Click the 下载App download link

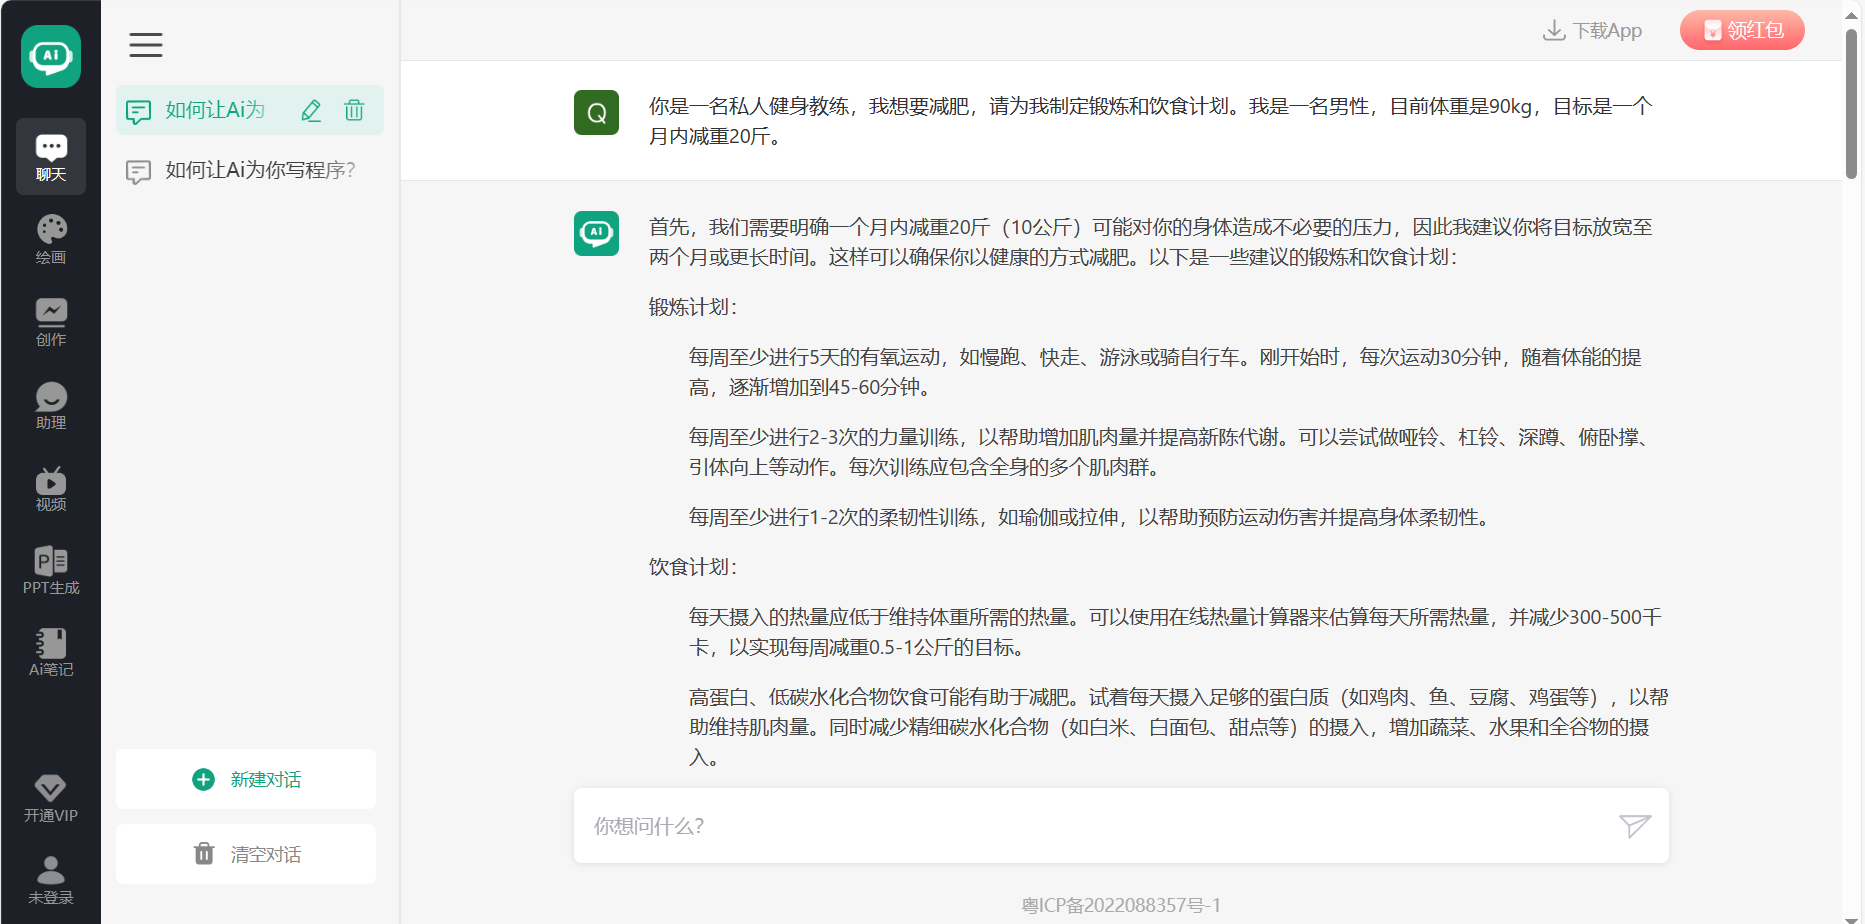(x=1593, y=31)
